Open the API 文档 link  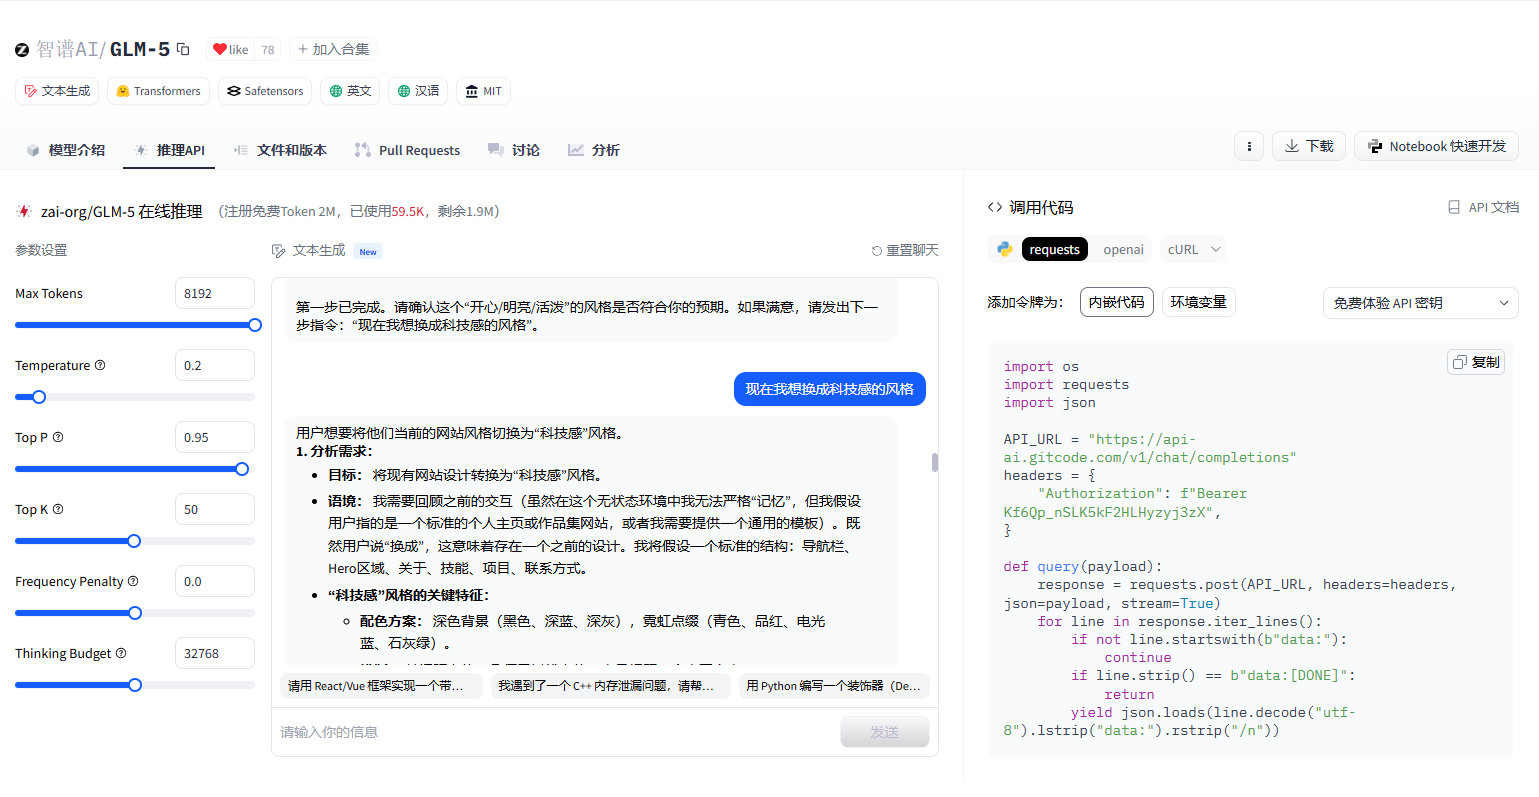click(1484, 207)
